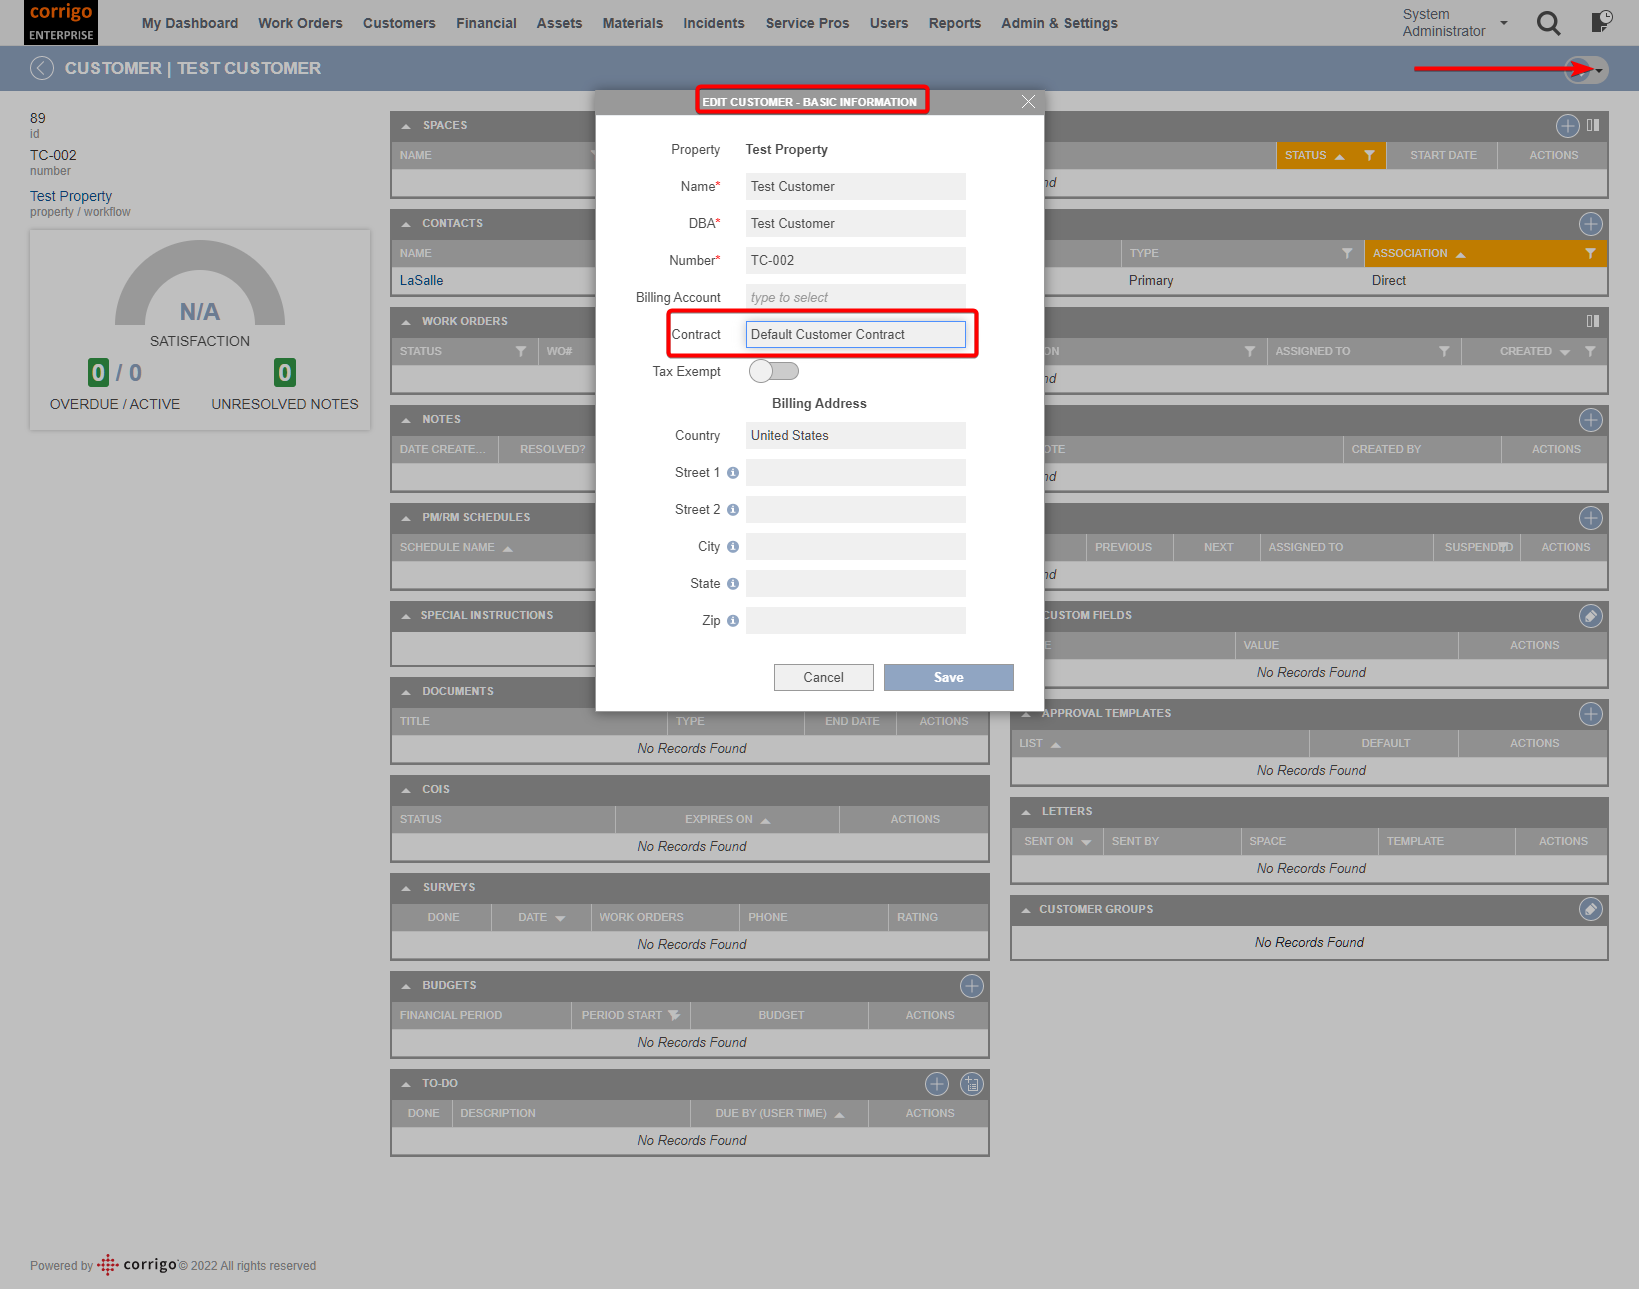This screenshot has width=1639, height=1289.
Task: Click the Billing Account input field
Action: click(x=856, y=298)
